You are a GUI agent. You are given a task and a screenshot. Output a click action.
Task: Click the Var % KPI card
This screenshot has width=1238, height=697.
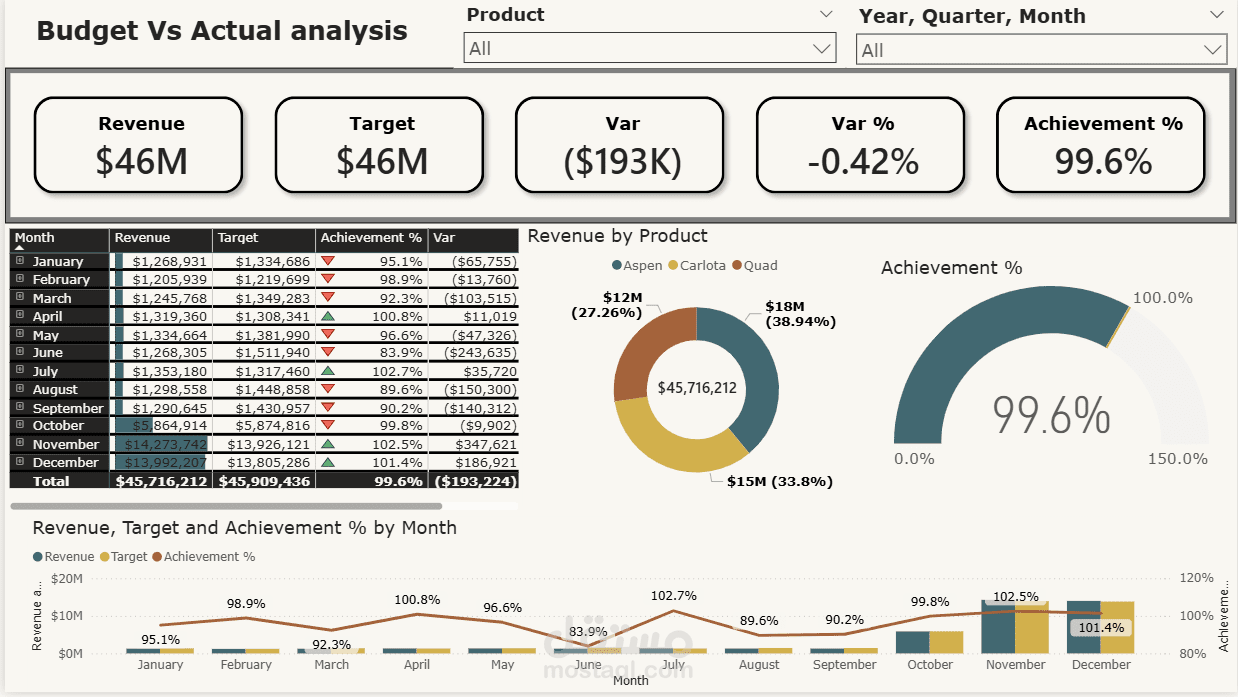pos(861,144)
